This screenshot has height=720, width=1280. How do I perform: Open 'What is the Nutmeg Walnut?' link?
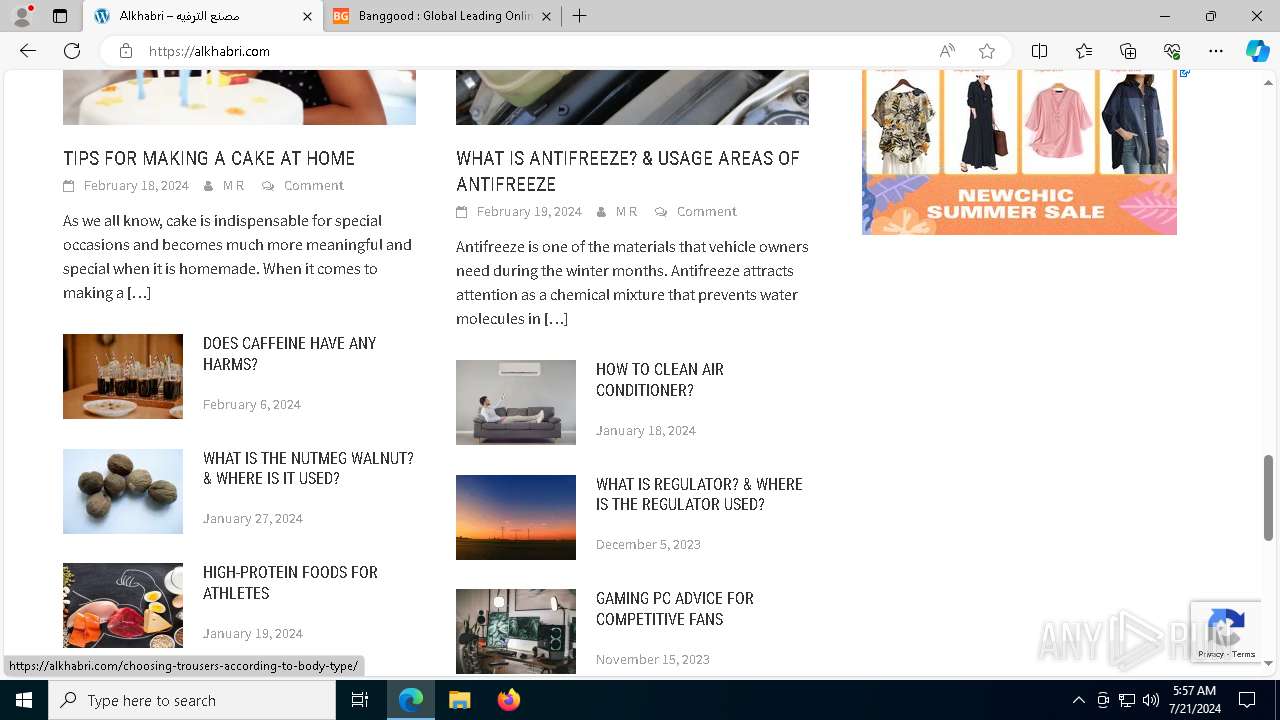coord(308,468)
